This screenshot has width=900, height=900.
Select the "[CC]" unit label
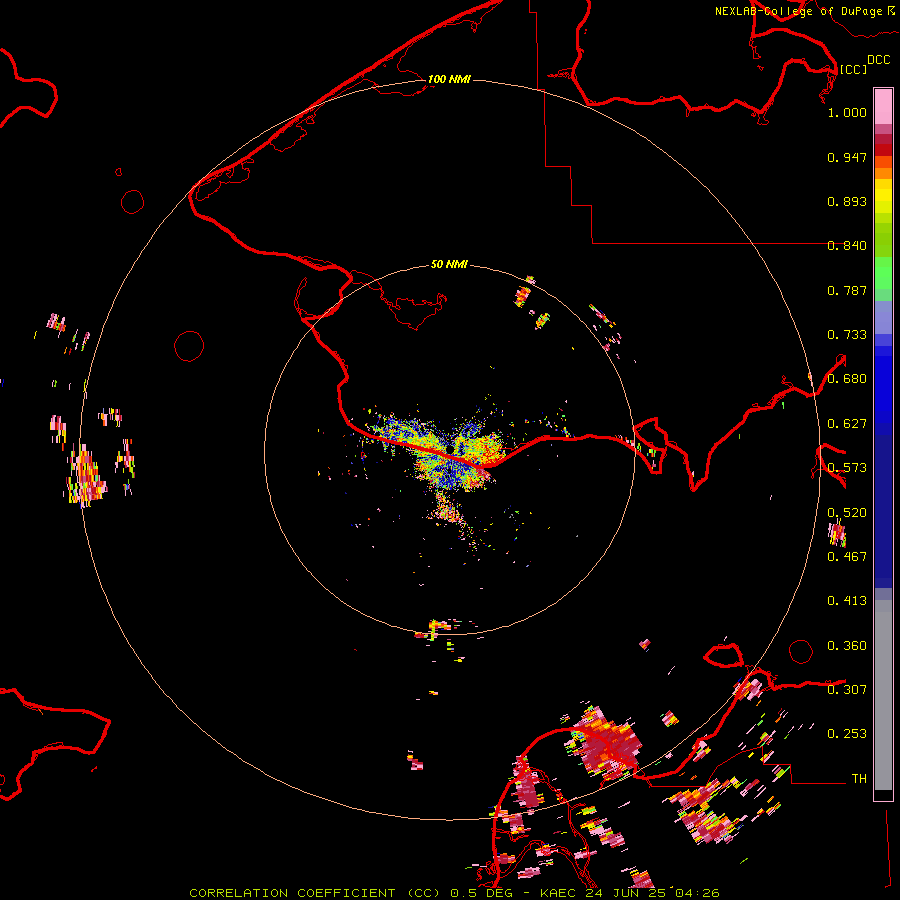(x=853, y=69)
